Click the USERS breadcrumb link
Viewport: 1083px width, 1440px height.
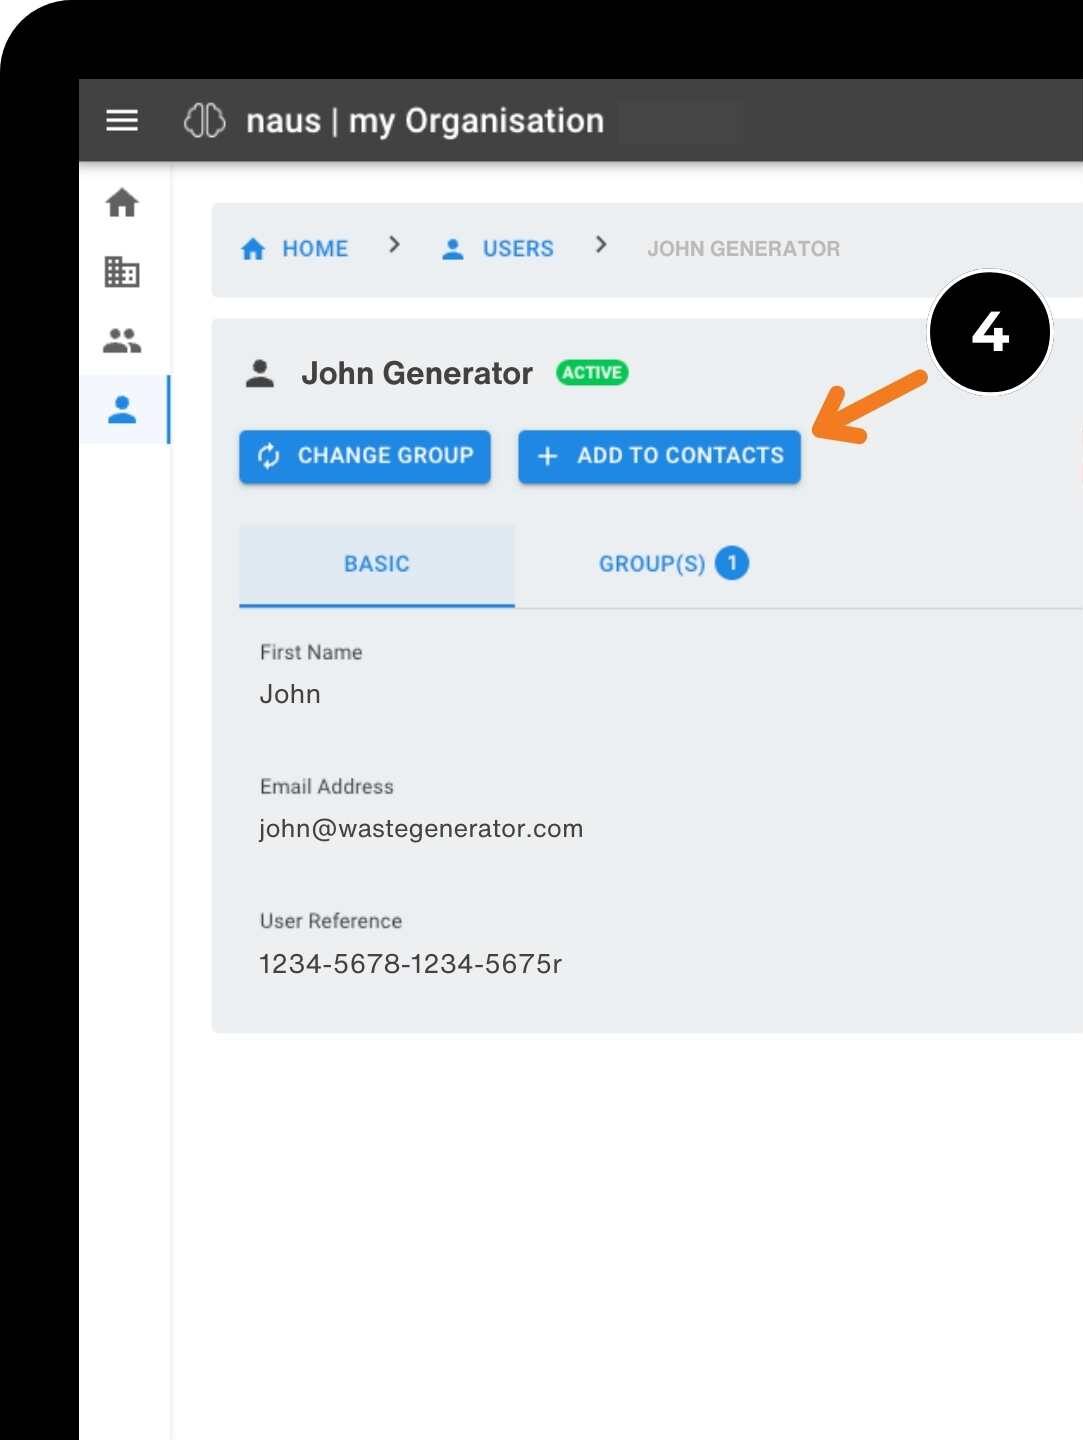(x=497, y=248)
